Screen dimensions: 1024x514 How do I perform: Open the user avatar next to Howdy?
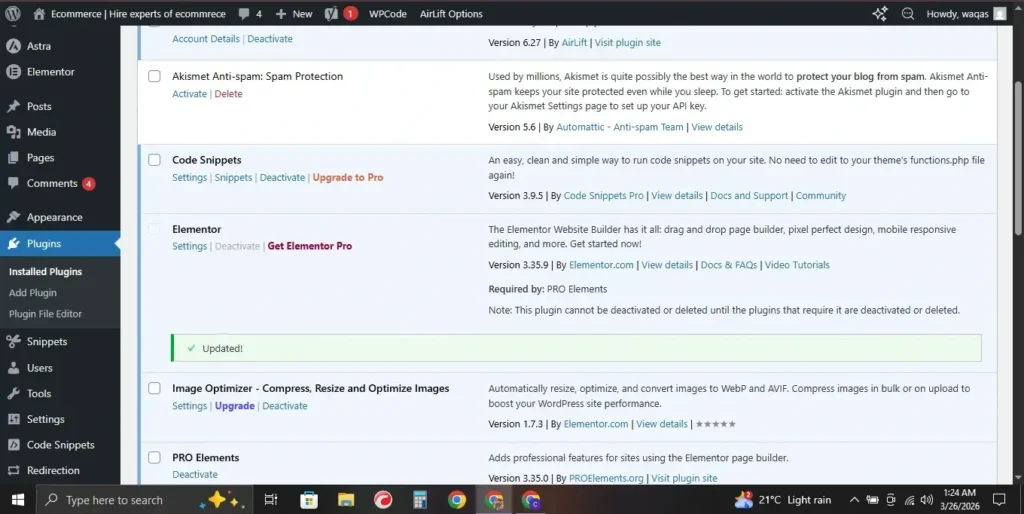(x=1000, y=14)
